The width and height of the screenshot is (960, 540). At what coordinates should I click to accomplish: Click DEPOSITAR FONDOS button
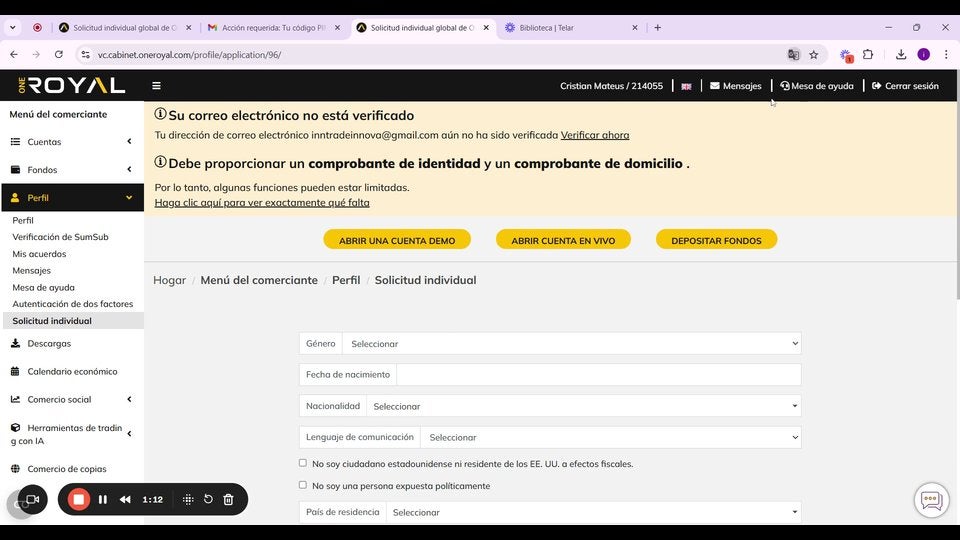(x=716, y=240)
